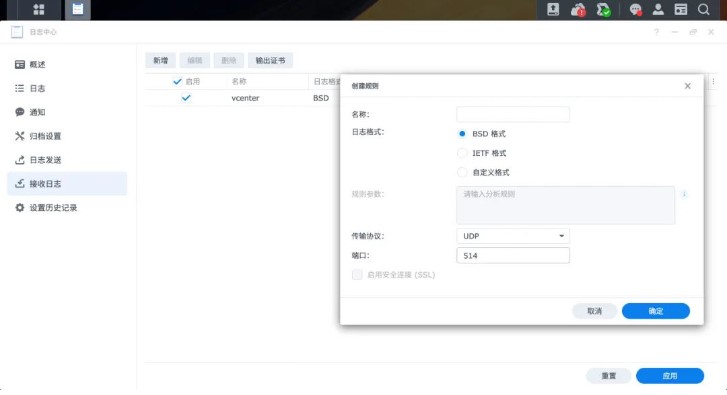Check 启用安全连接 (SSL) checkbox
This screenshot has width=727, height=395.
pyautogui.click(x=357, y=275)
